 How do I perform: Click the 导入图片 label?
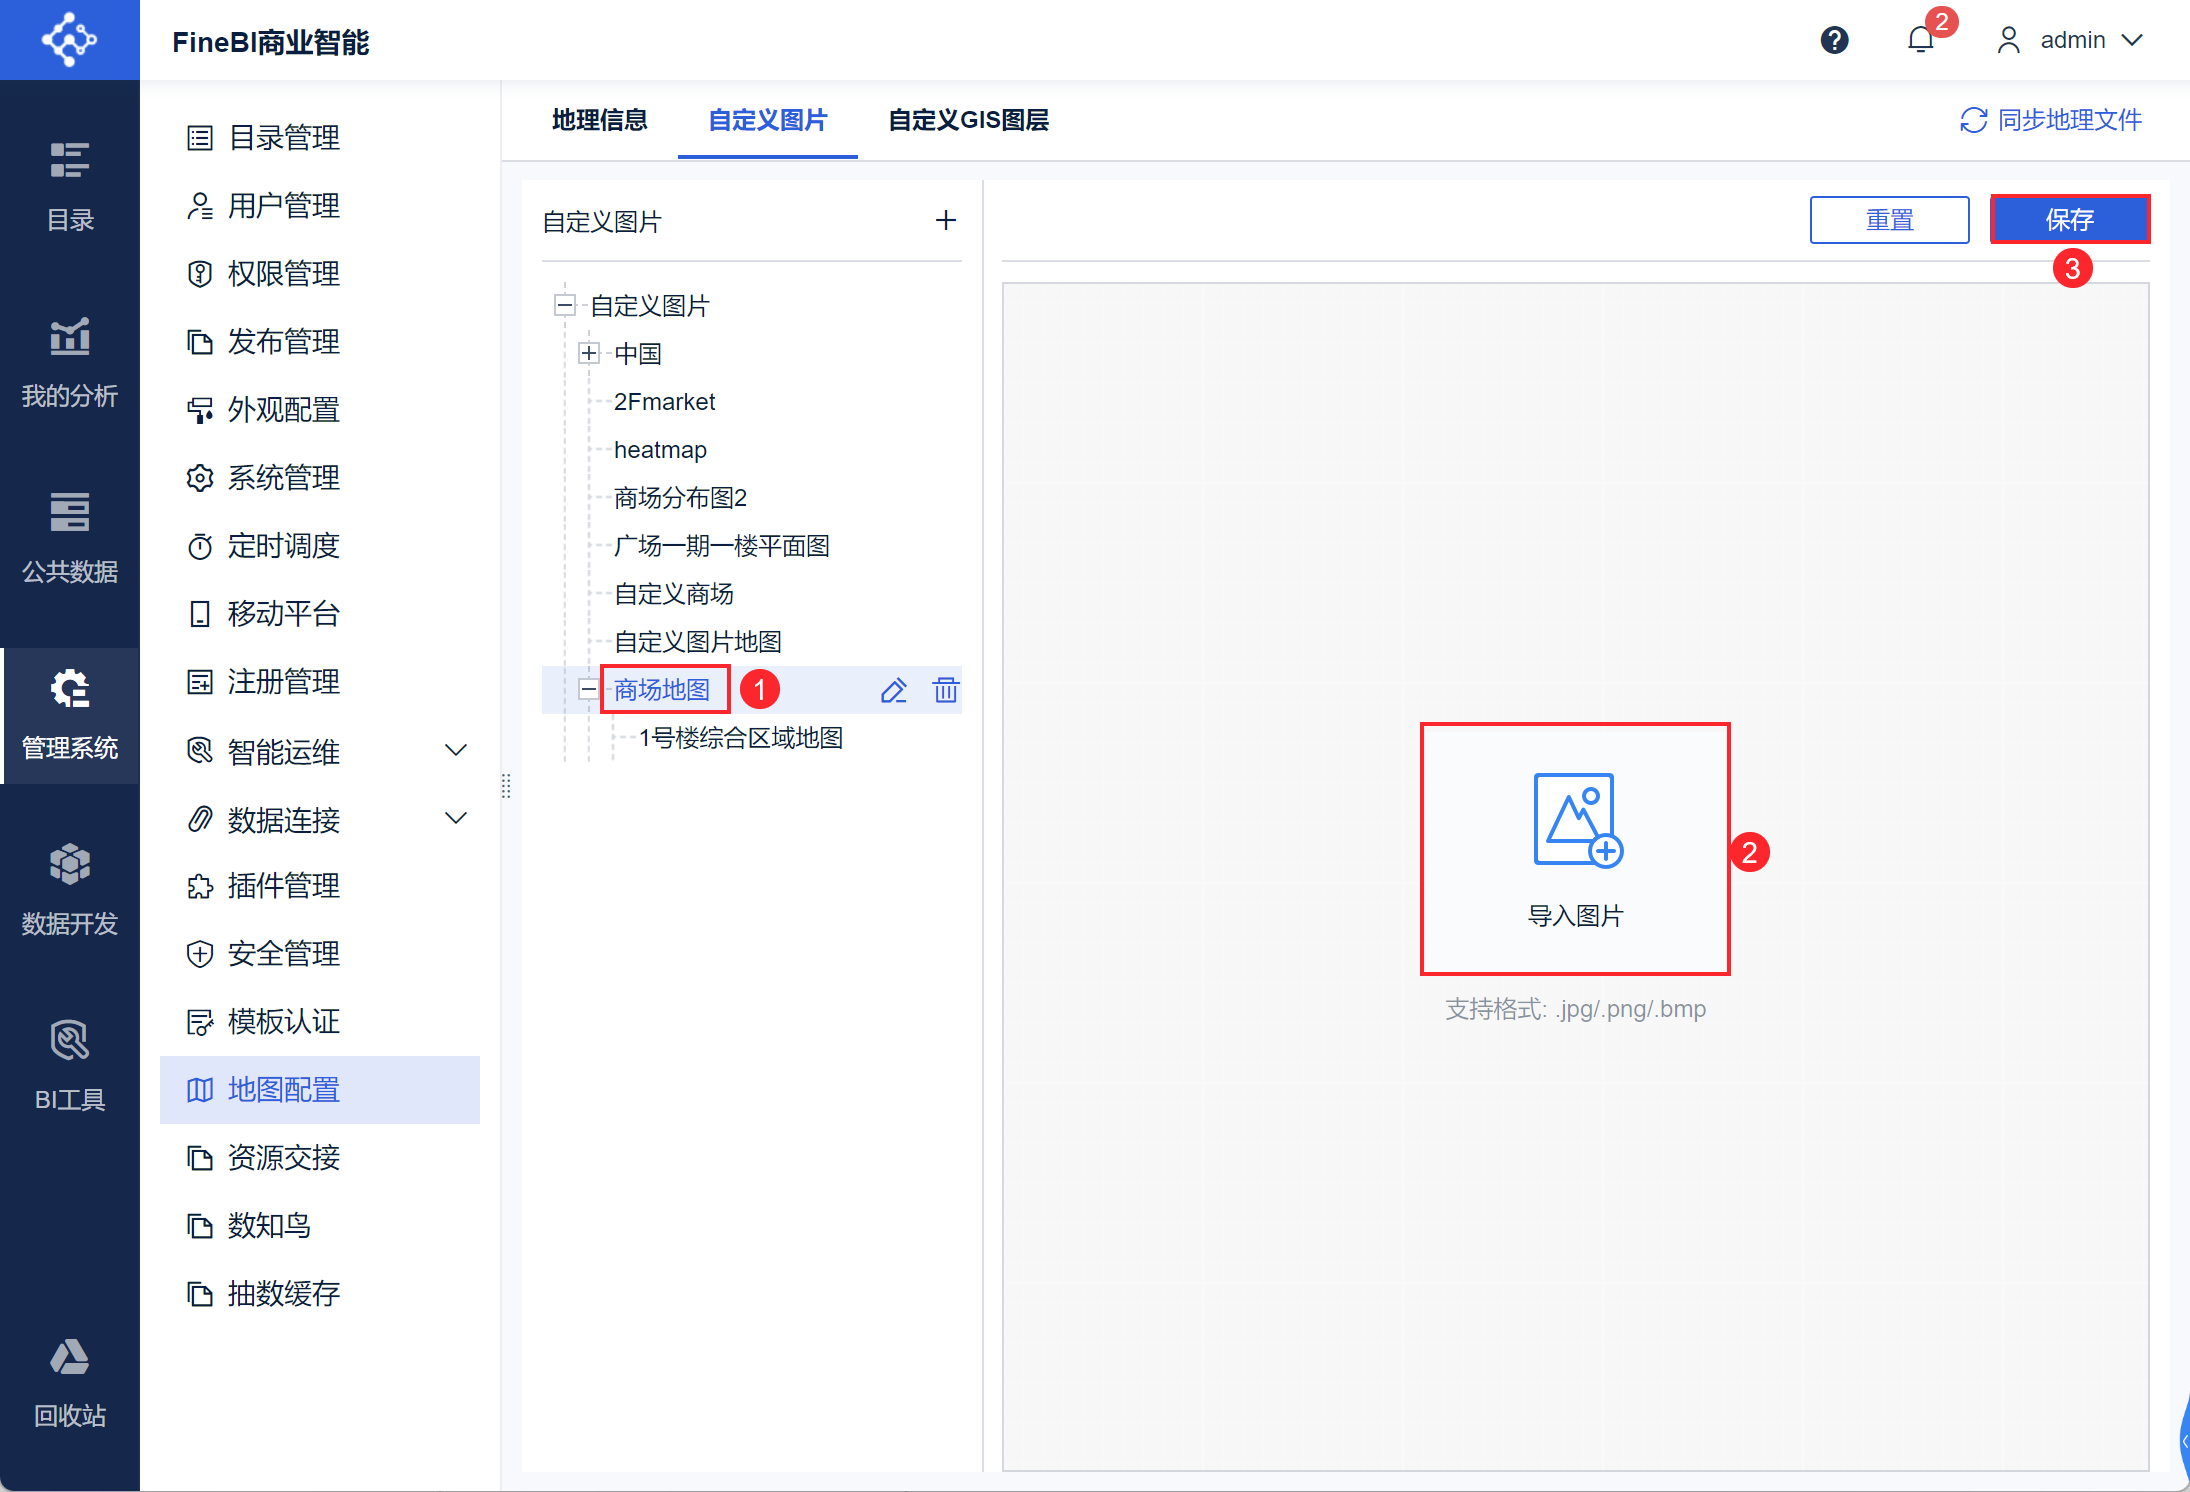coord(1576,916)
